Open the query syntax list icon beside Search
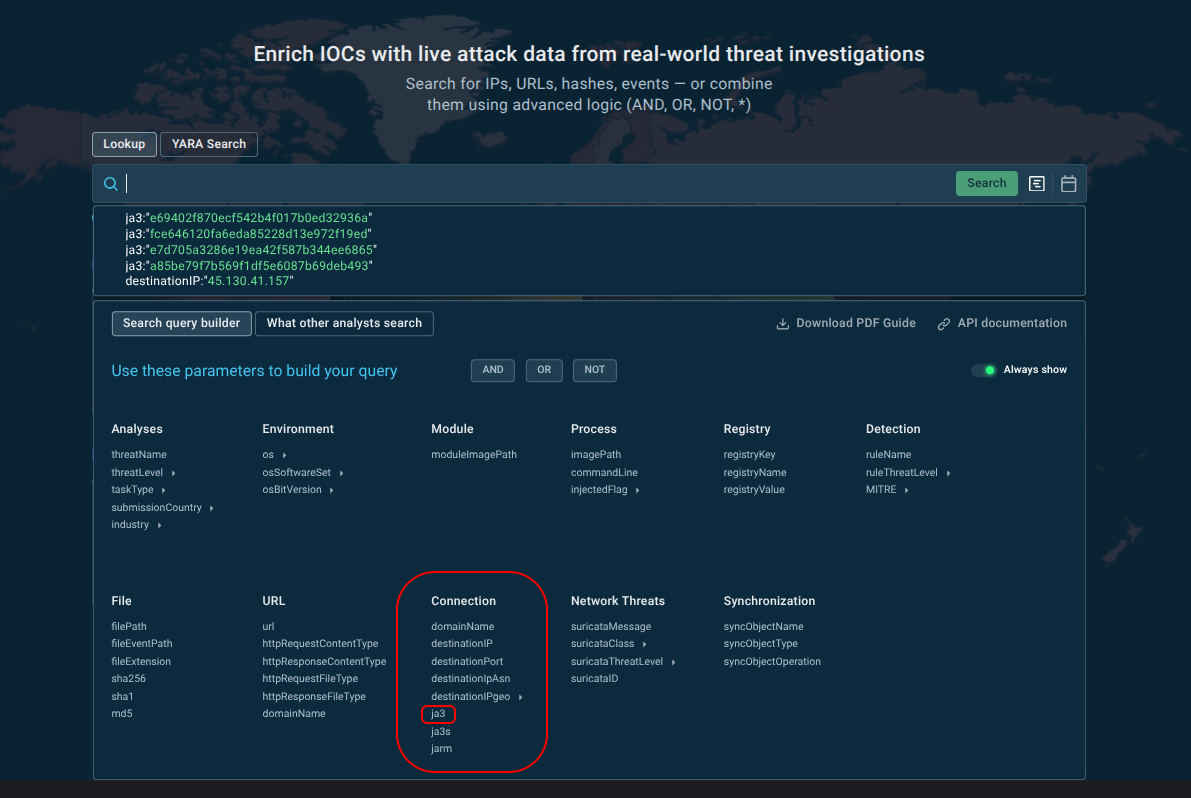This screenshot has height=798, width=1191. 1036,183
